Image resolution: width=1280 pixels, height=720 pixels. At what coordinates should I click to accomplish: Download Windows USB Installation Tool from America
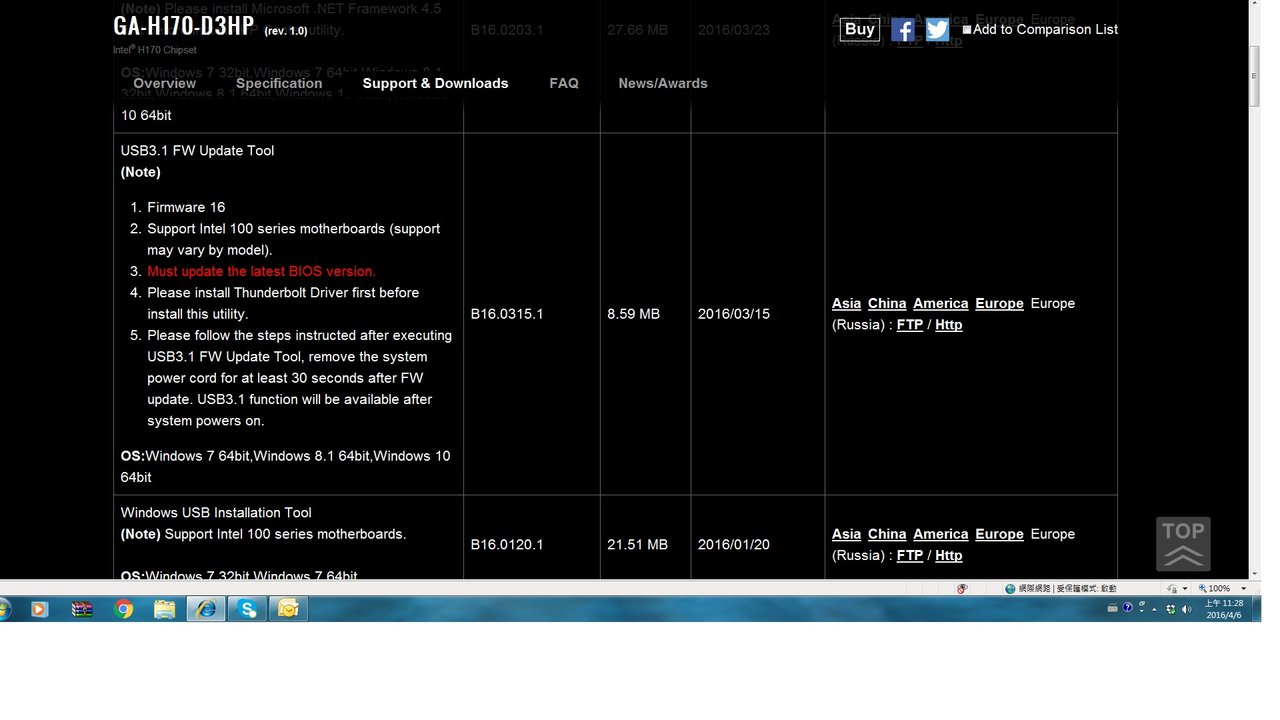click(940, 534)
